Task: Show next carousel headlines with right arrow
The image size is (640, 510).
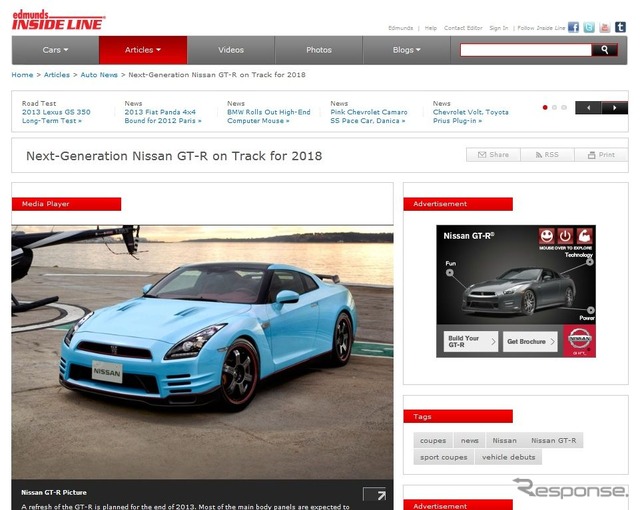Action: (x=615, y=108)
